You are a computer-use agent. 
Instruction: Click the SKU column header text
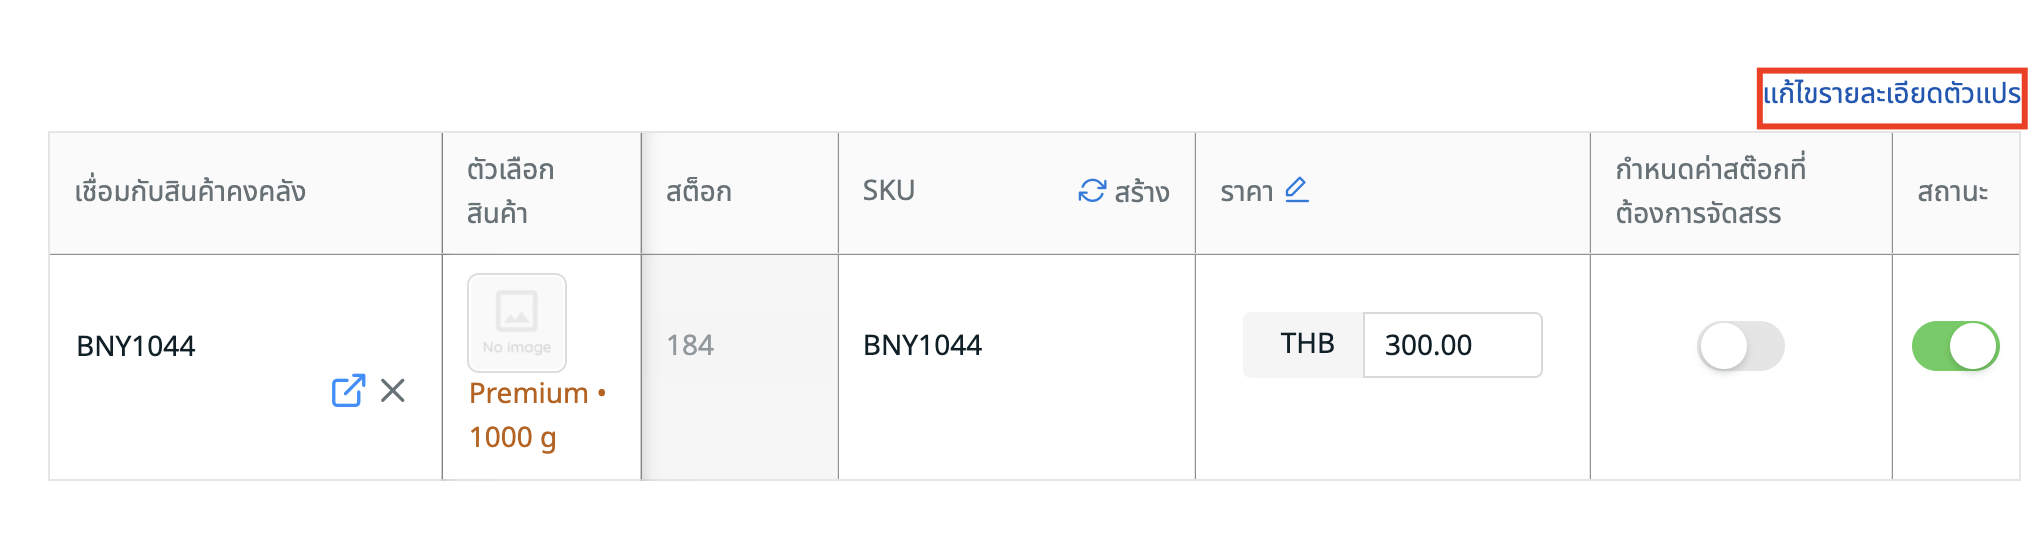(889, 191)
